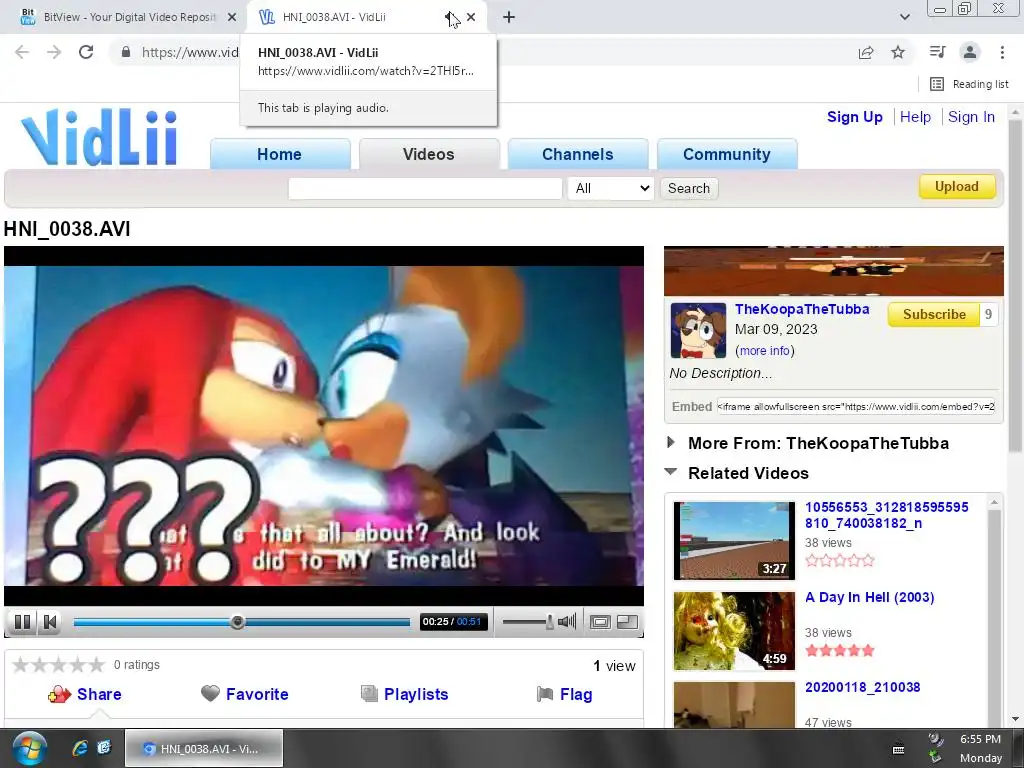Open the Share link
This screenshot has height=768, width=1024.
[99, 694]
